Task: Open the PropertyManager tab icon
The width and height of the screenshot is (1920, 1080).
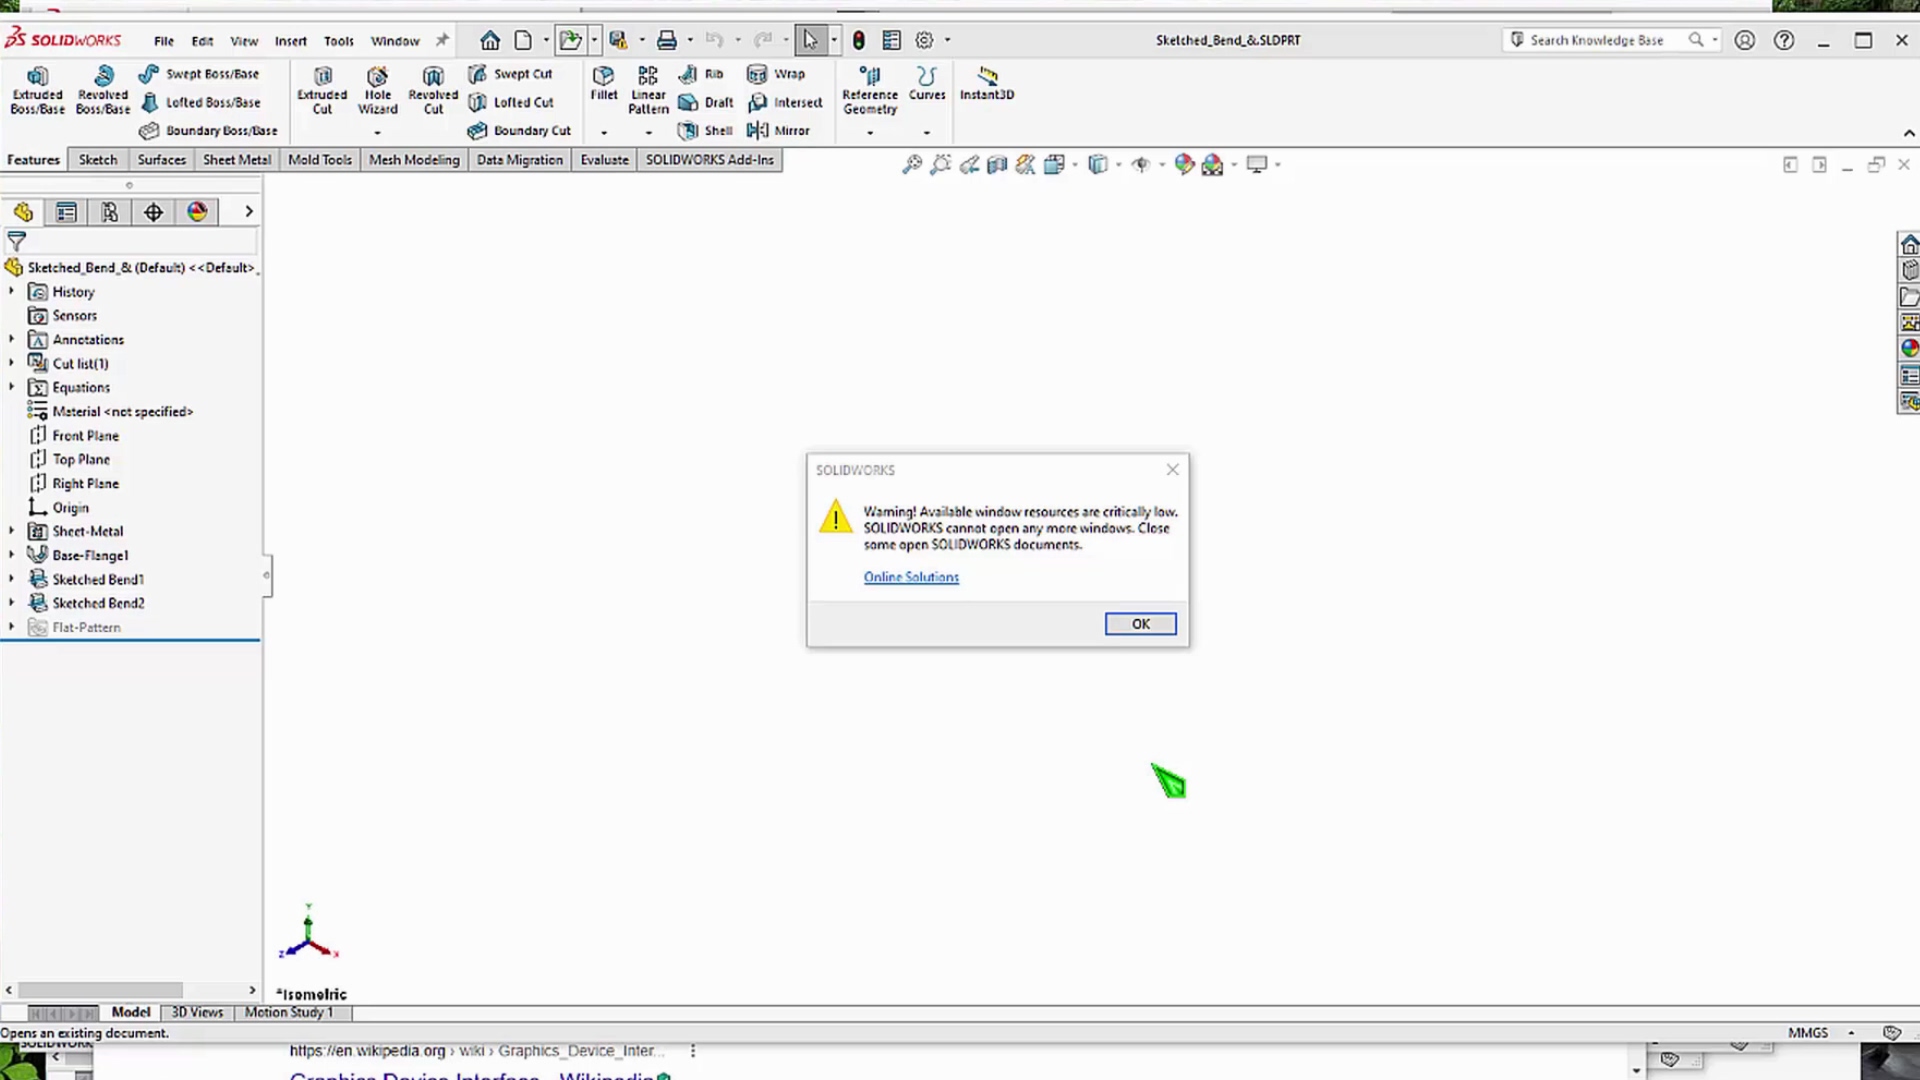Action: tap(66, 212)
